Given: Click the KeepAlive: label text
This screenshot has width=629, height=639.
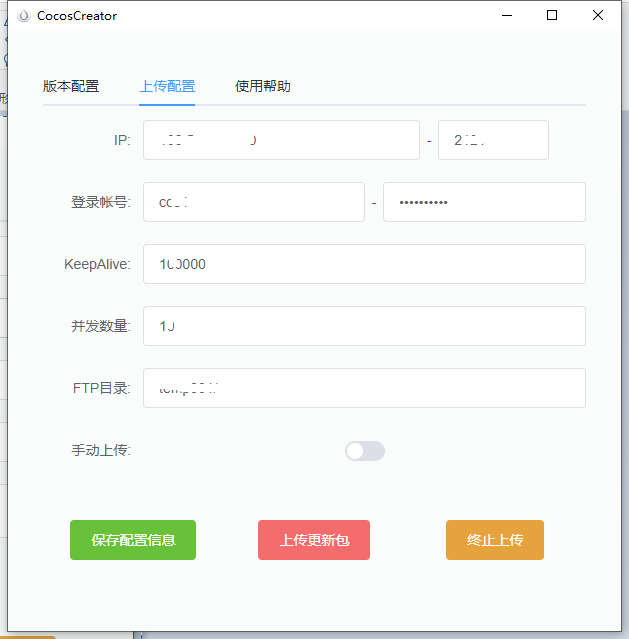Looking at the screenshot, I should (97, 264).
